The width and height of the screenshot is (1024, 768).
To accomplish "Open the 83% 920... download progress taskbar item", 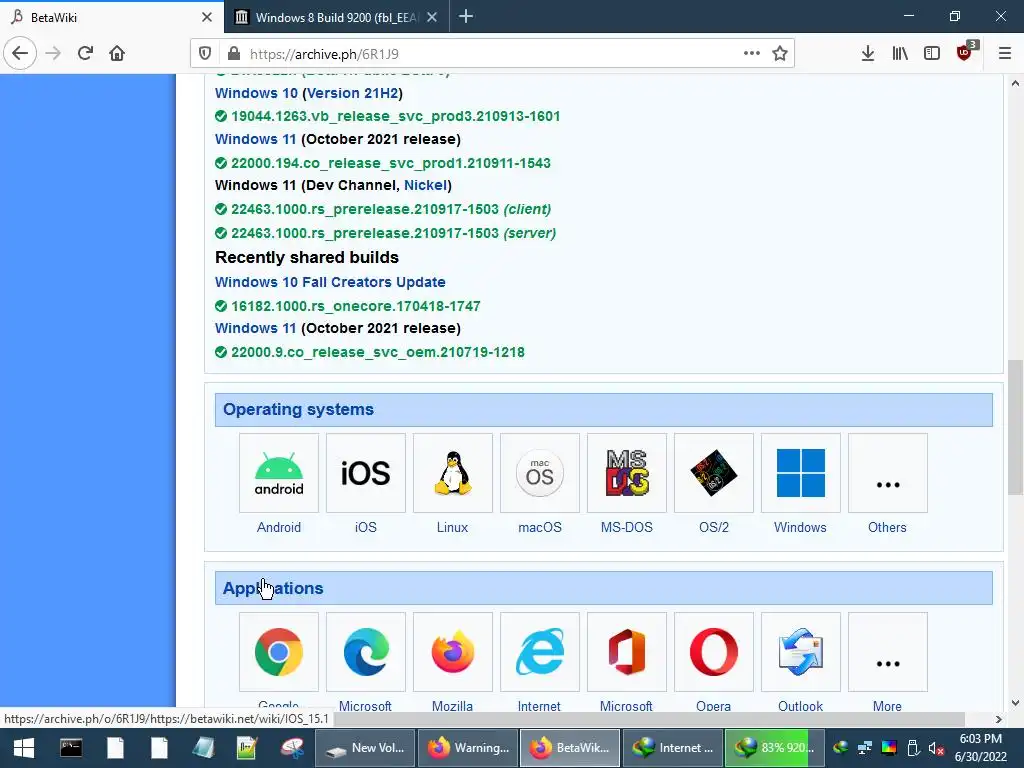I will [776, 748].
